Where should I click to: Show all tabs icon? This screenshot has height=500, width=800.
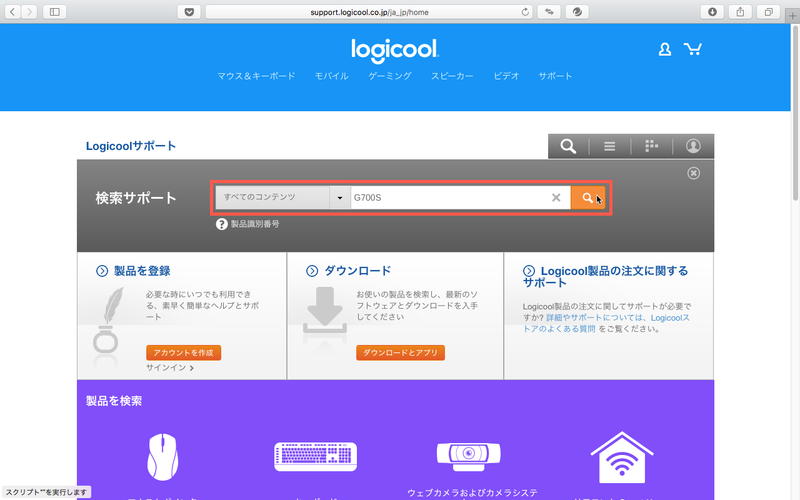click(768, 12)
